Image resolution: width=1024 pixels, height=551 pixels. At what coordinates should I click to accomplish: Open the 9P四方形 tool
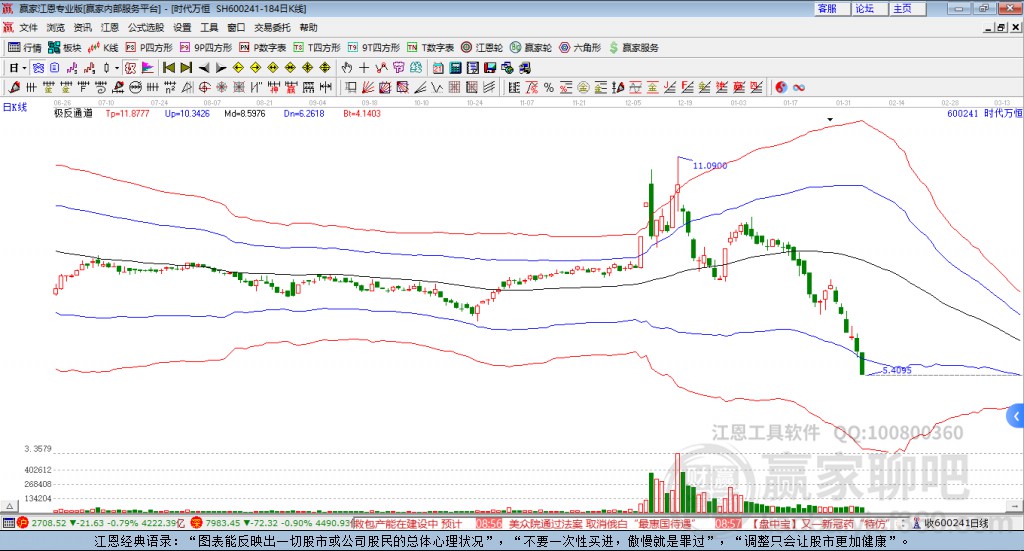(x=206, y=48)
